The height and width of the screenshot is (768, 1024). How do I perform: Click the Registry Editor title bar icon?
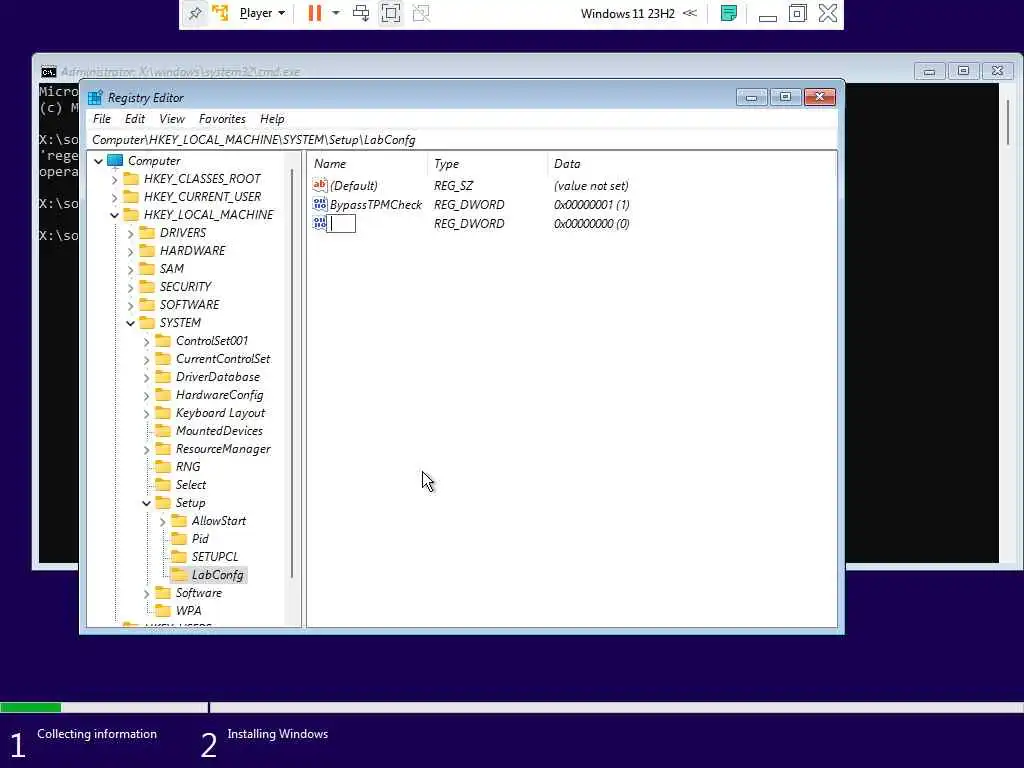click(95, 98)
